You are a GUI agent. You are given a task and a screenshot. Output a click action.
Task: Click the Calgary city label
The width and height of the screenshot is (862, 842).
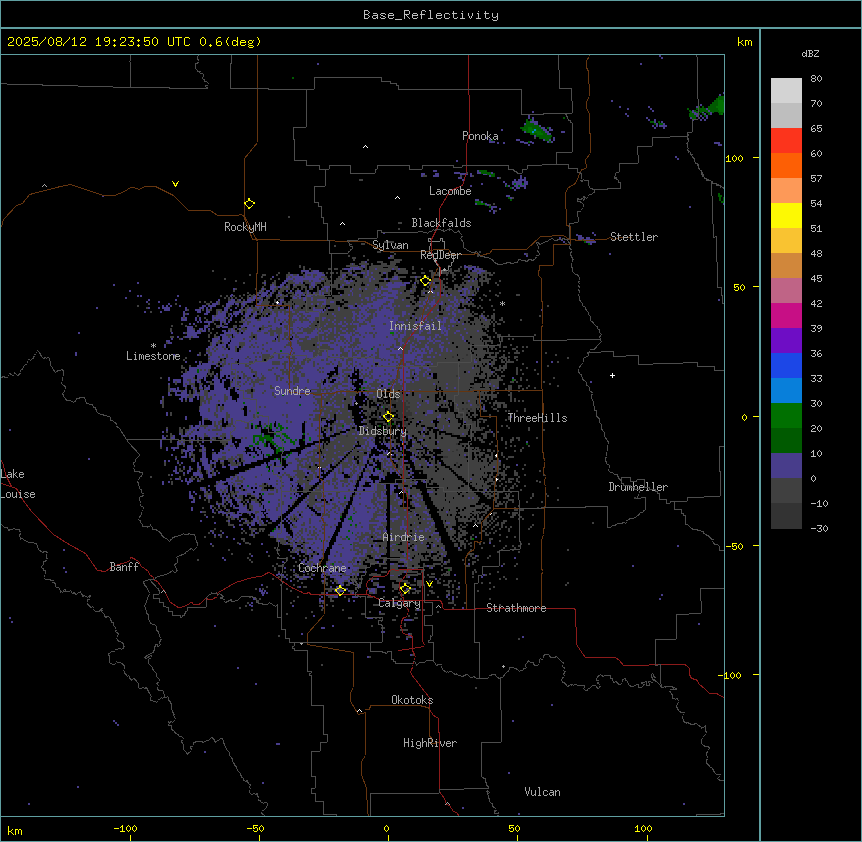coord(399,603)
